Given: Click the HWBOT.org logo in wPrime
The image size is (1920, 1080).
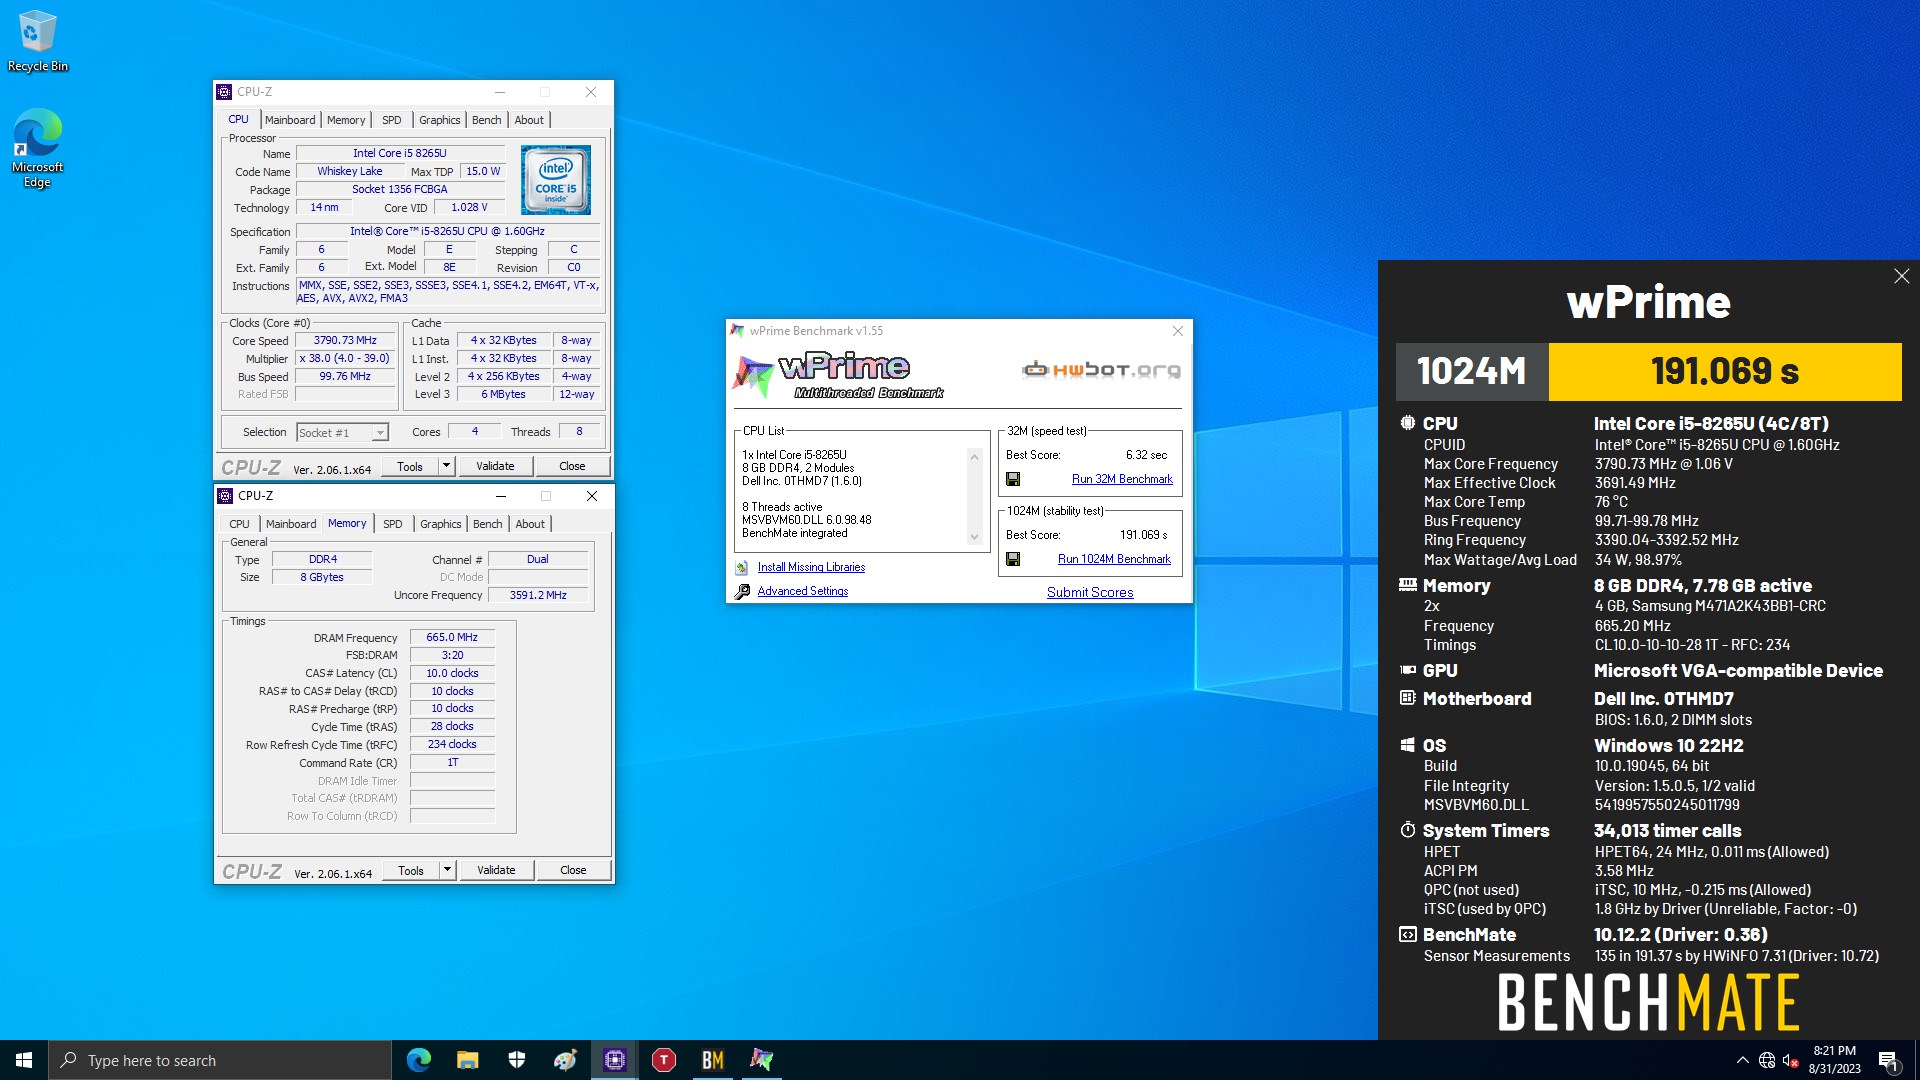Looking at the screenshot, I should 1101,370.
